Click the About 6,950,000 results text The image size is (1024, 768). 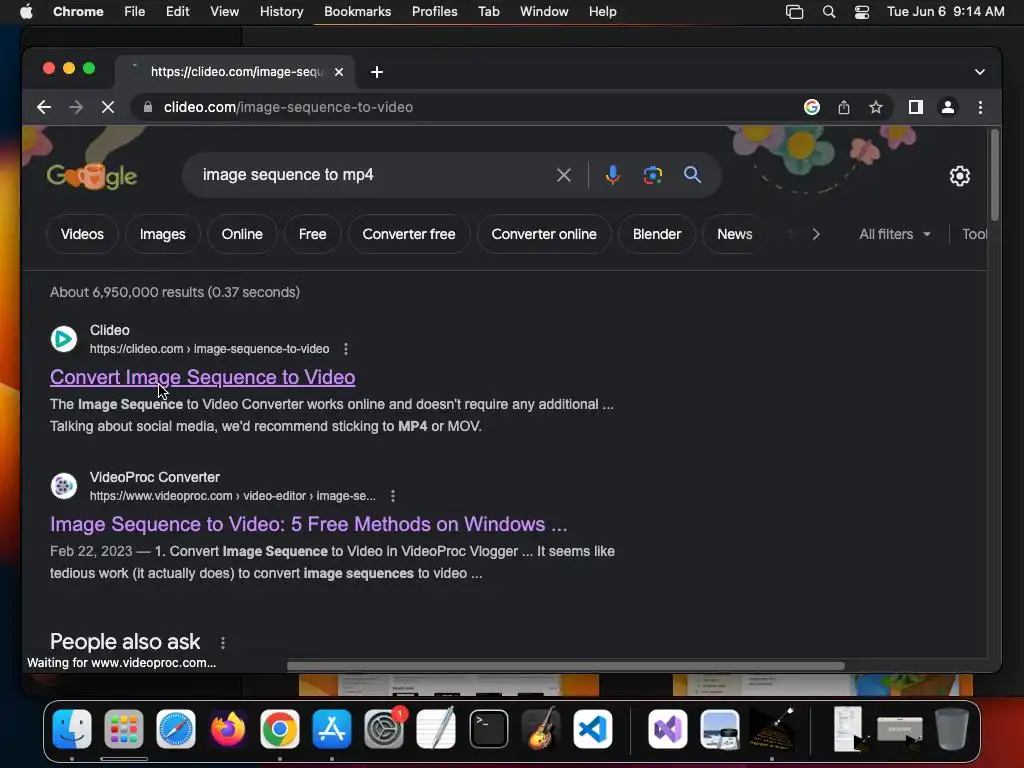[175, 292]
